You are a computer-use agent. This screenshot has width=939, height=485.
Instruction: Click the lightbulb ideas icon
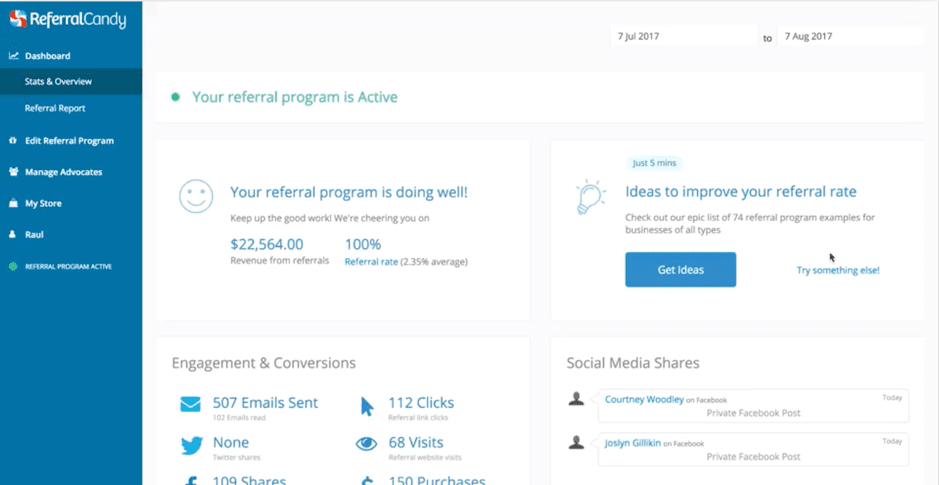(591, 198)
